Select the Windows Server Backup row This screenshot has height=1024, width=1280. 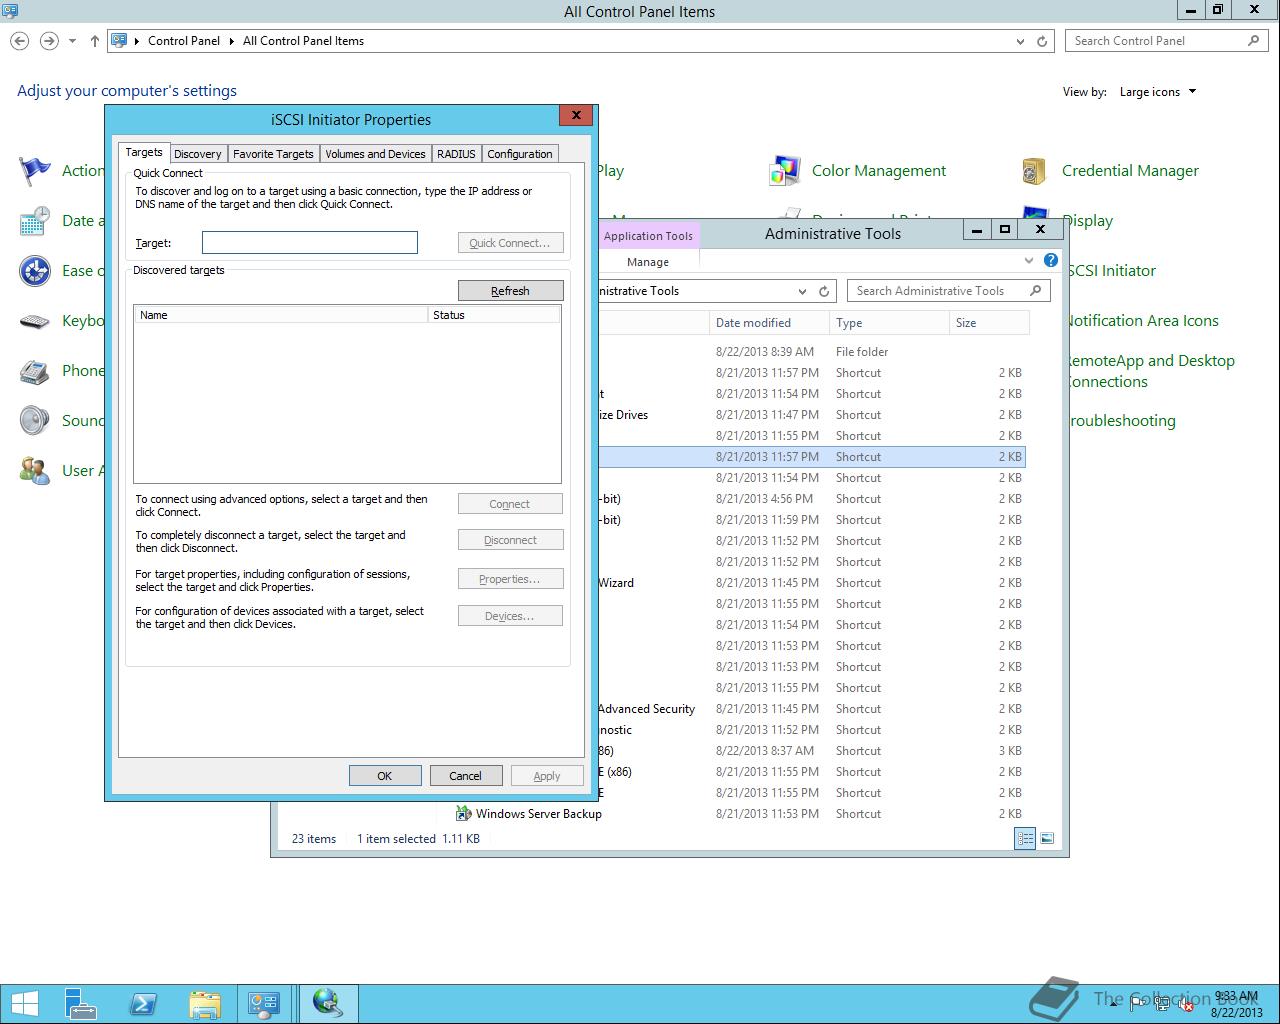click(x=739, y=814)
